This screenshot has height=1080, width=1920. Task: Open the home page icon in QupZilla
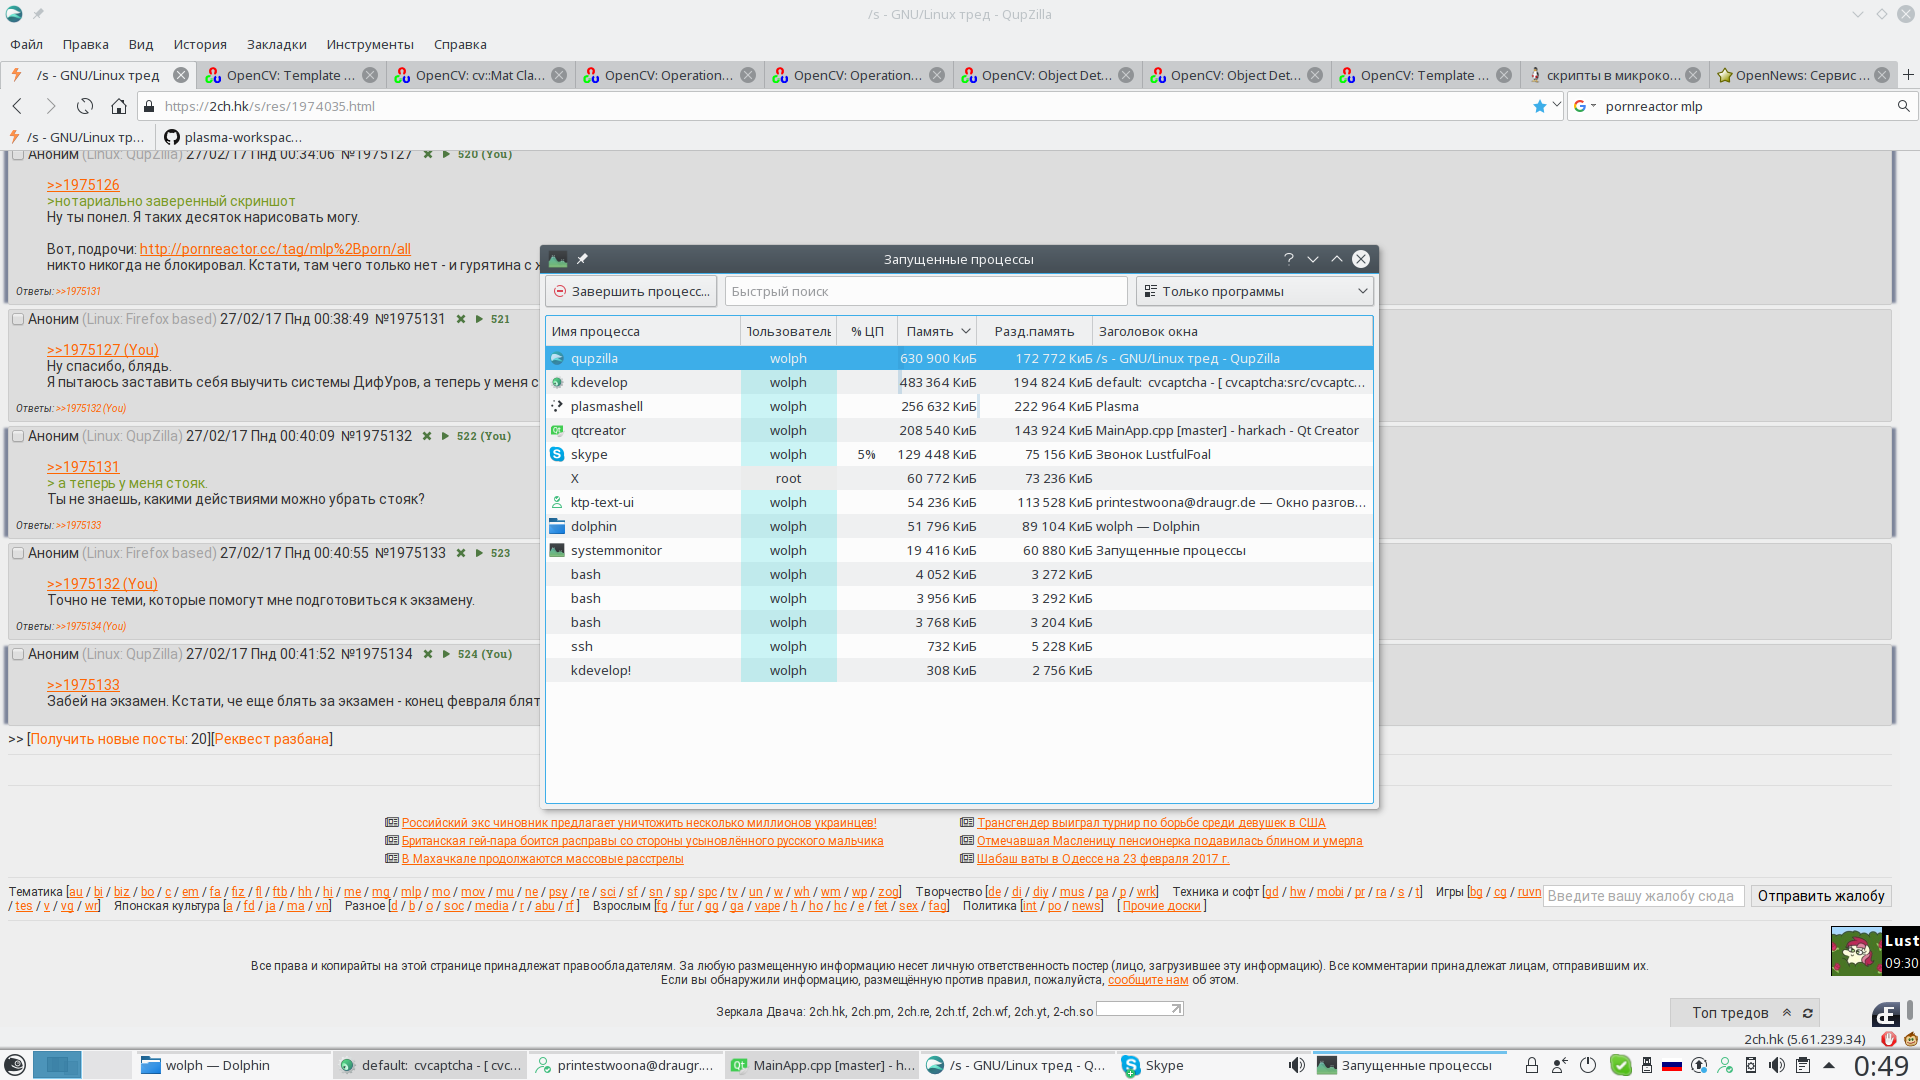(119, 106)
